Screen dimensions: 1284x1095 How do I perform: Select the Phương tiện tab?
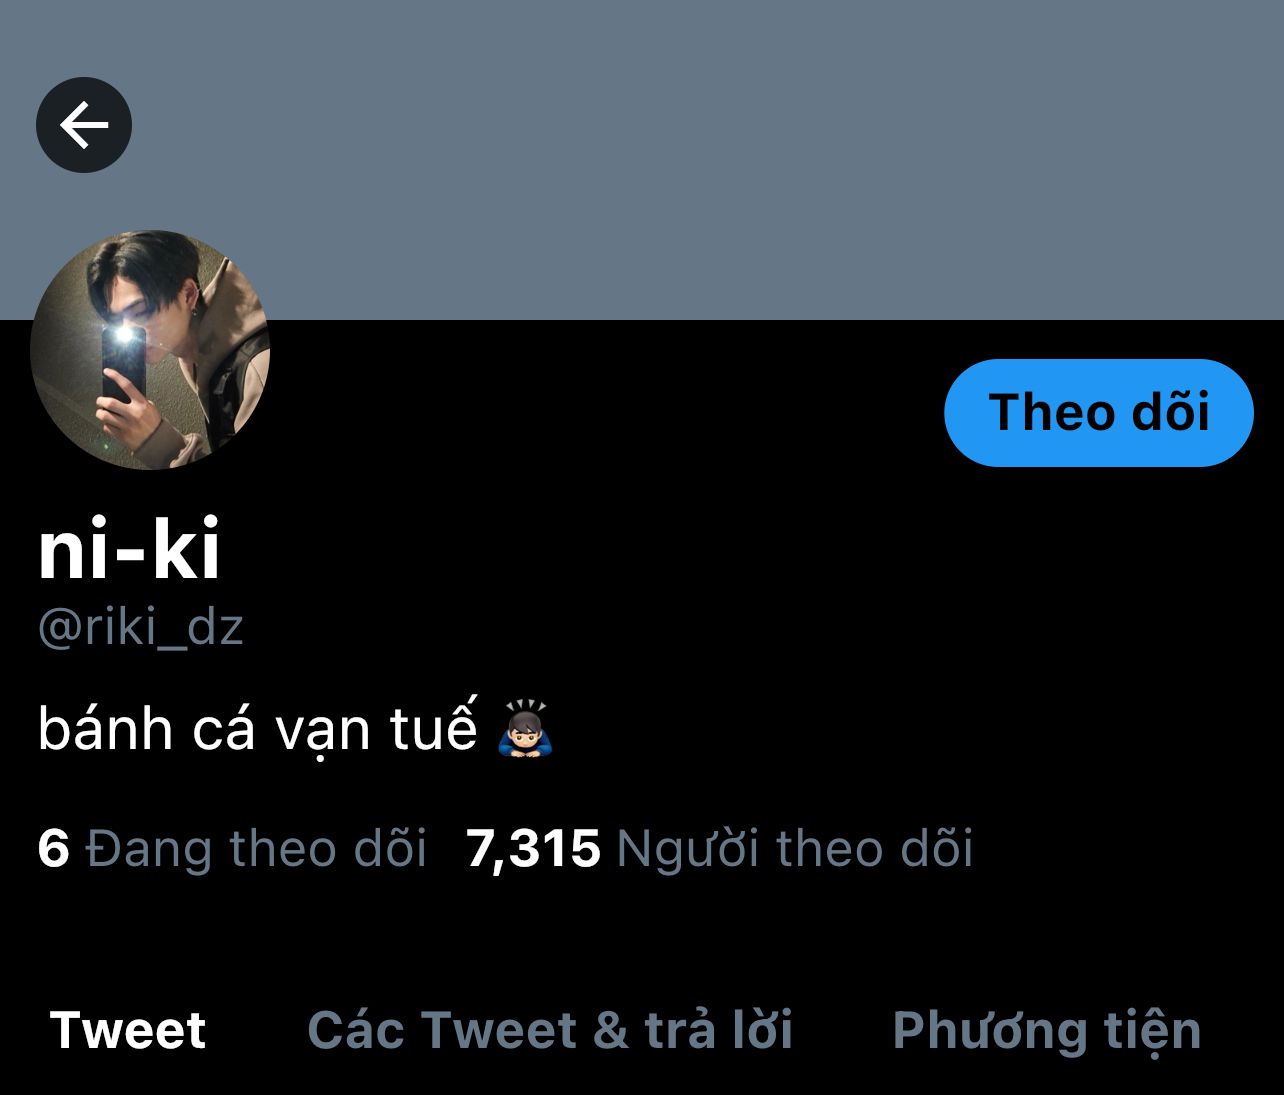[1046, 1032]
